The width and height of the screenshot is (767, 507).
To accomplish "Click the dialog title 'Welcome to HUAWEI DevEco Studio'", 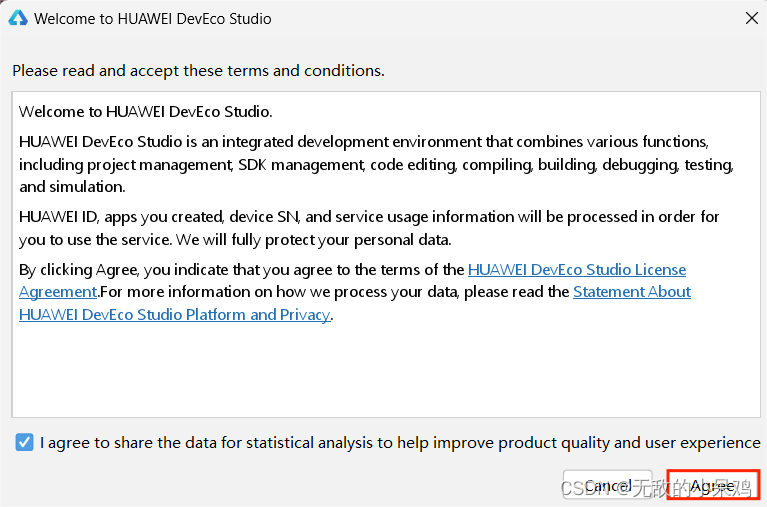I will tap(153, 19).
